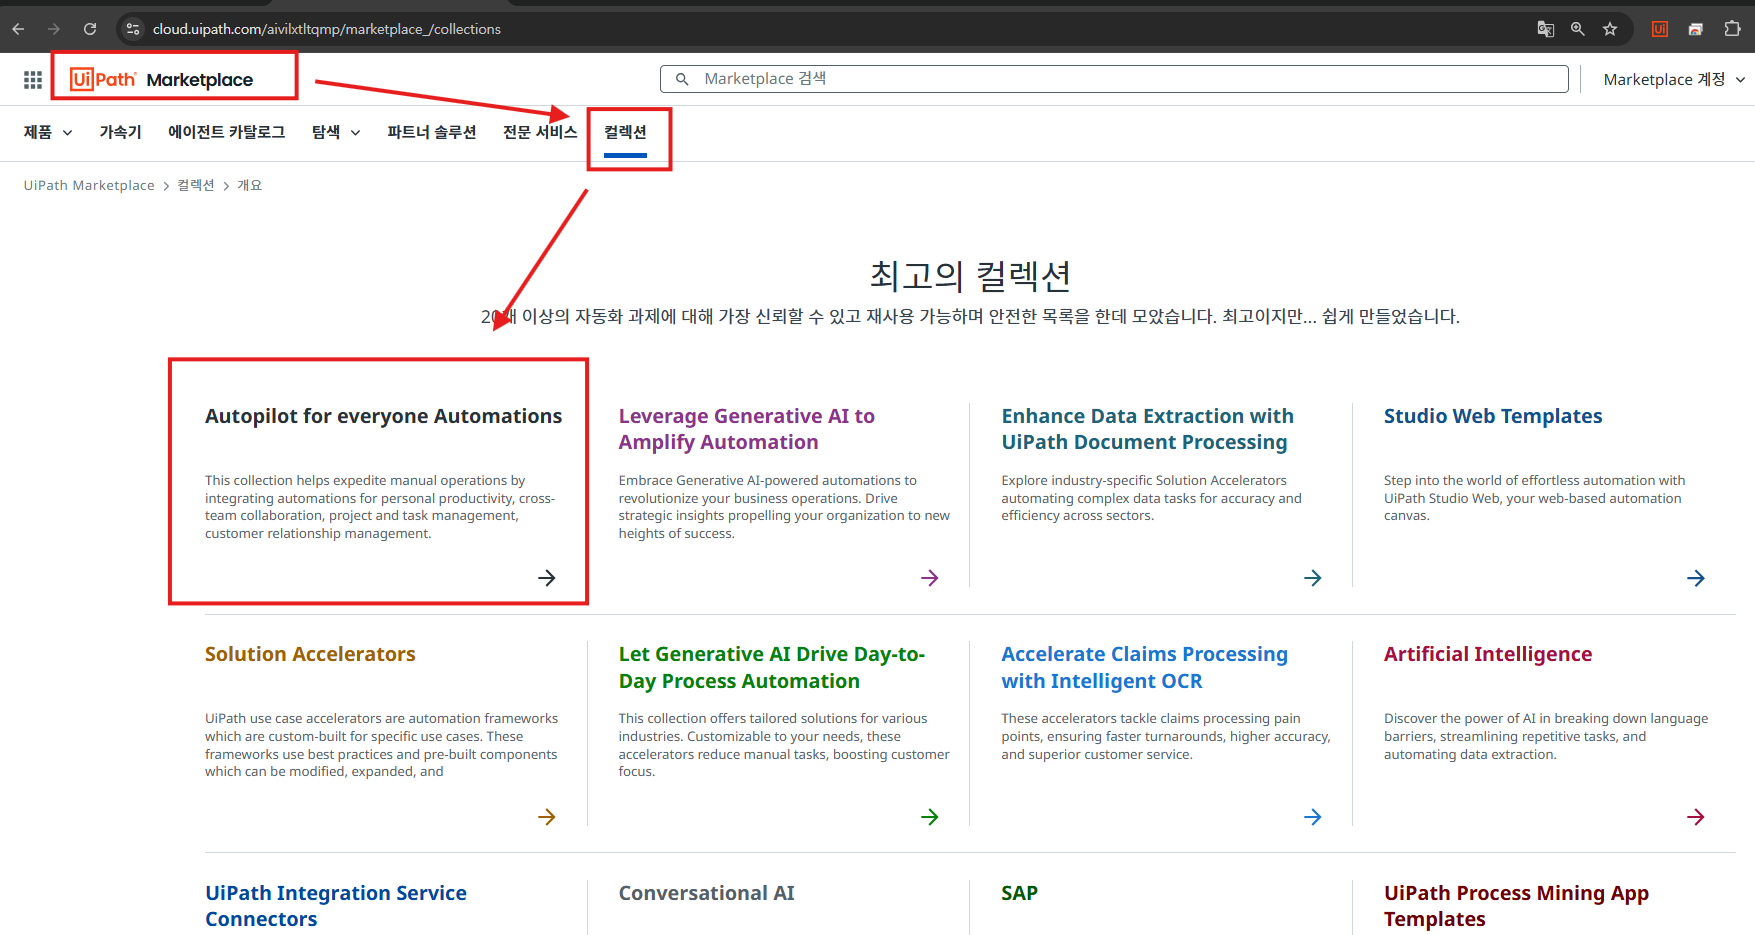The width and height of the screenshot is (1755, 935).
Task: Open Let Generative AI Drive Day-to-Day collection
Action: tap(772, 667)
